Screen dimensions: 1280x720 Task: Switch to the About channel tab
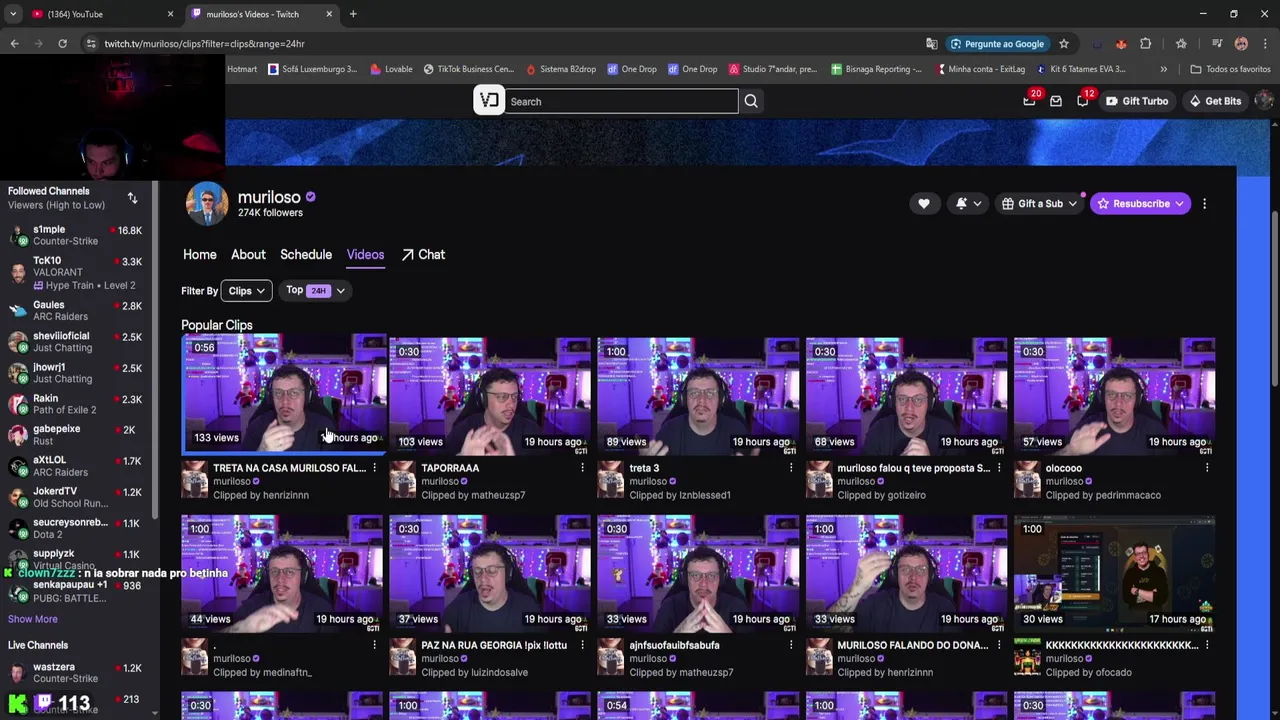pyautogui.click(x=248, y=255)
